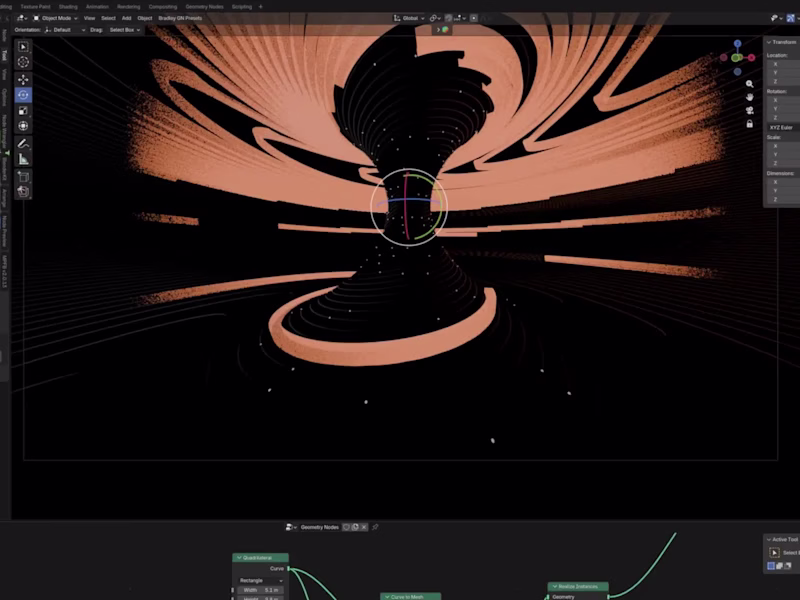
Task: Open the Global transform orientation dropdown
Action: tap(409, 18)
